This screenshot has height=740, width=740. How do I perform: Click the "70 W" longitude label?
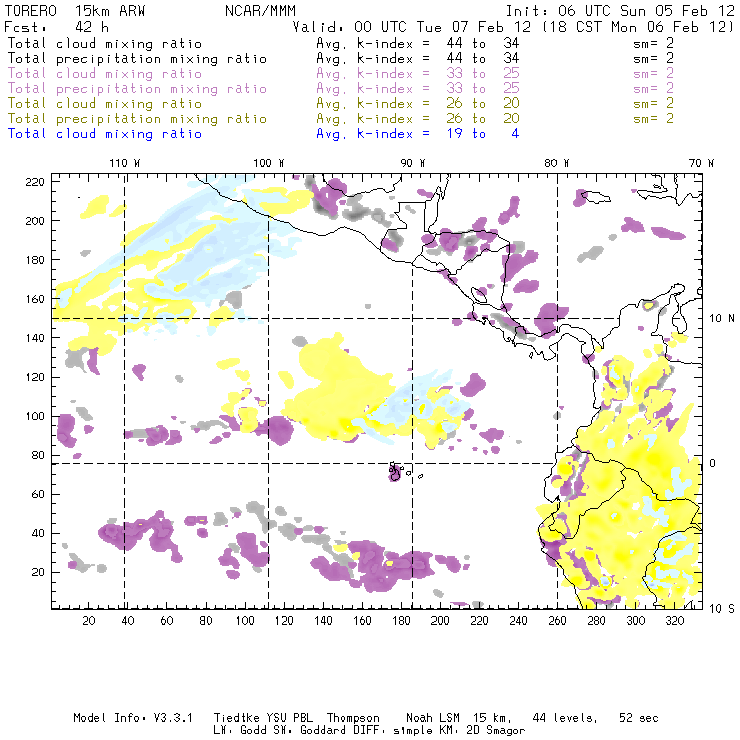pyautogui.click(x=701, y=163)
